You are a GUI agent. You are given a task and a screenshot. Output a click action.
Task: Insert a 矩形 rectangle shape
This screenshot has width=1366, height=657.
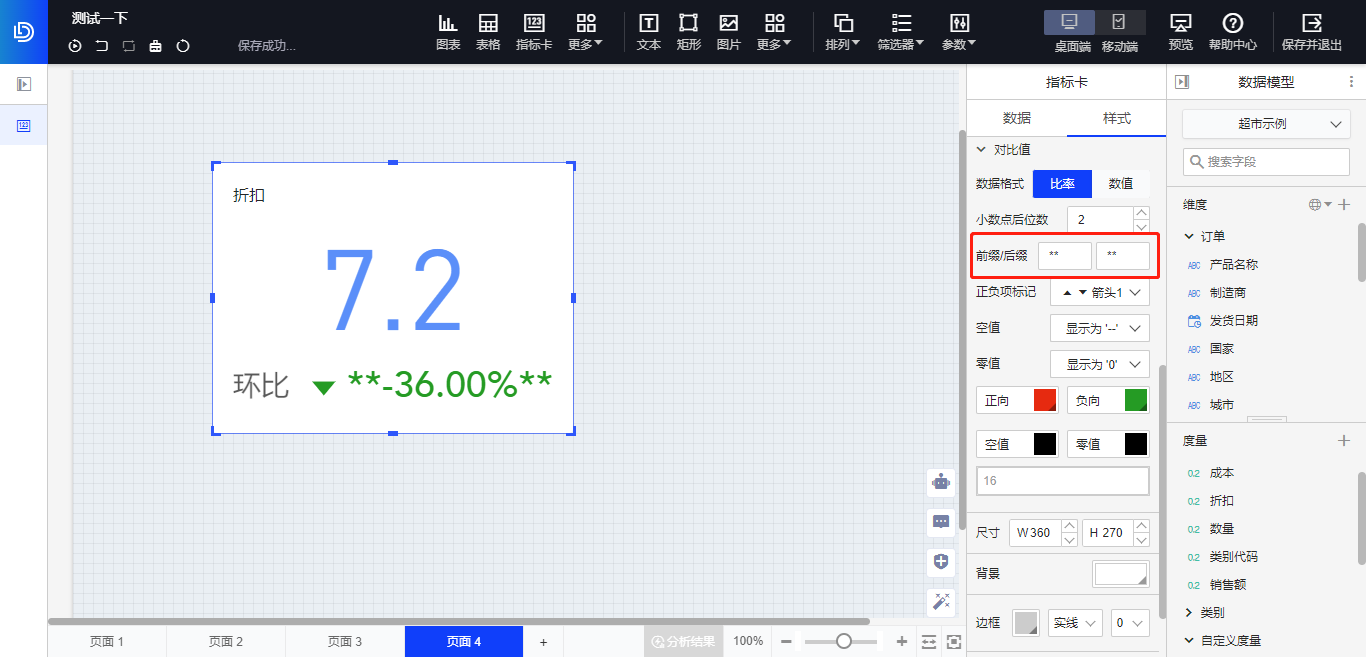688,31
